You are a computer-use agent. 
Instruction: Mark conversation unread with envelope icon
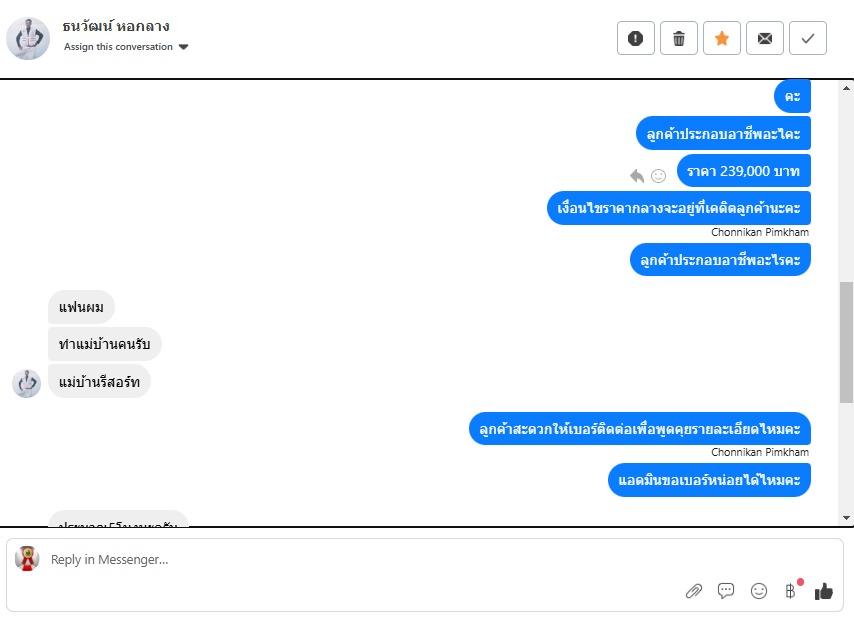765,38
